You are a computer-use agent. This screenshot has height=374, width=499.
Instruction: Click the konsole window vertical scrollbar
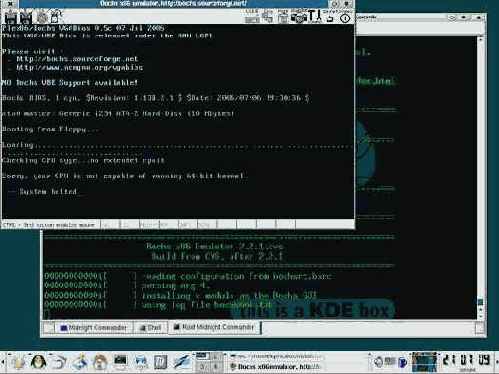click(480, 178)
